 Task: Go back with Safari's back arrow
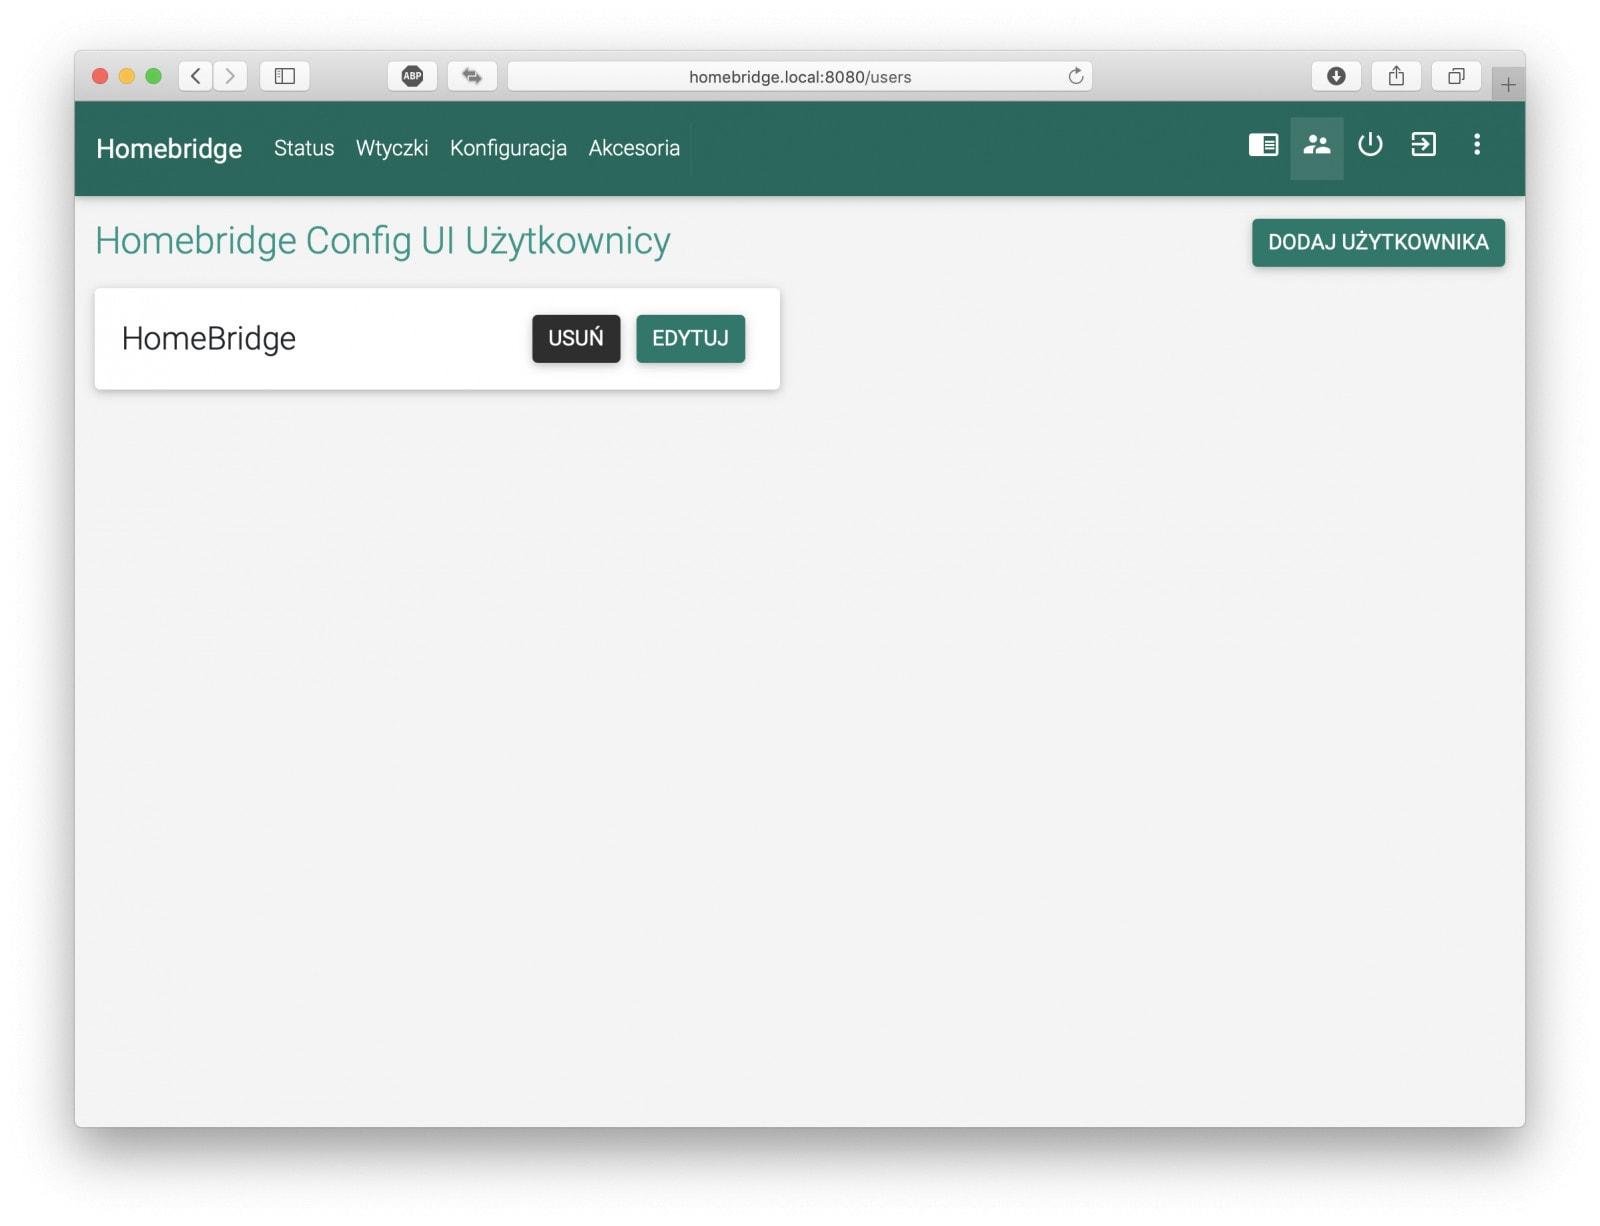point(196,76)
